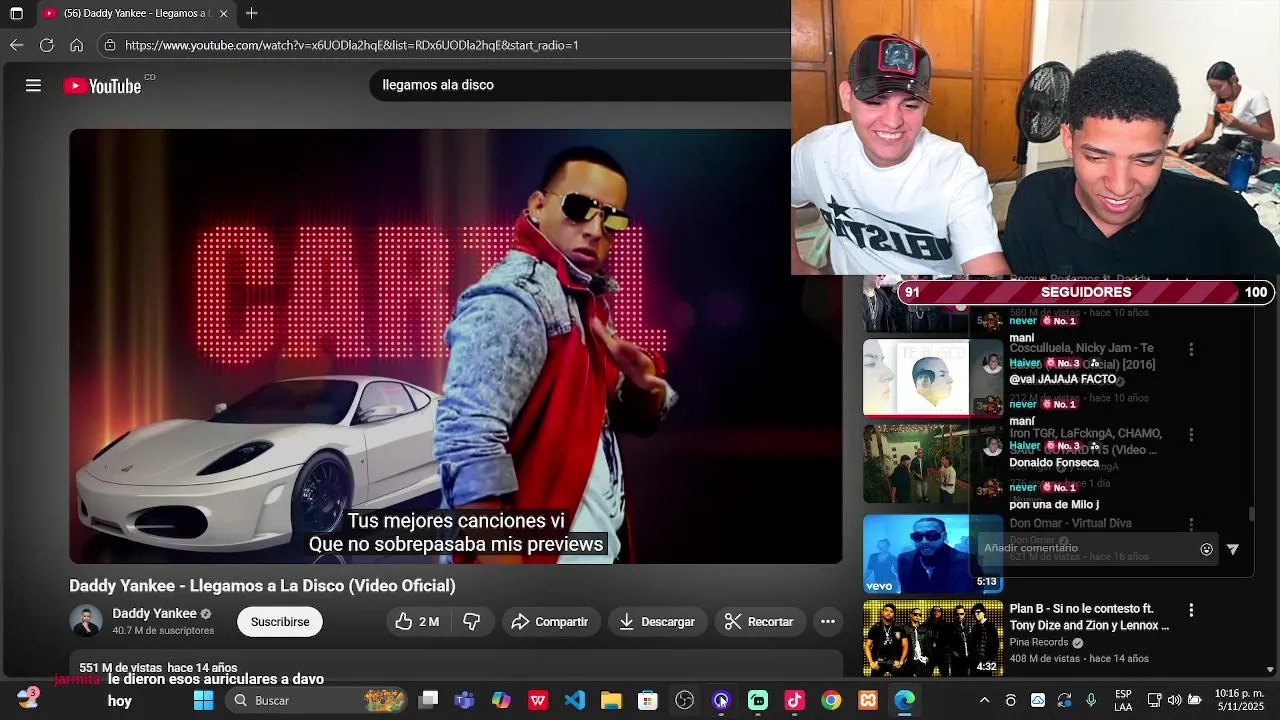
Task: Open options menu for Cosculluela Nicky Jam video
Action: [1191, 349]
